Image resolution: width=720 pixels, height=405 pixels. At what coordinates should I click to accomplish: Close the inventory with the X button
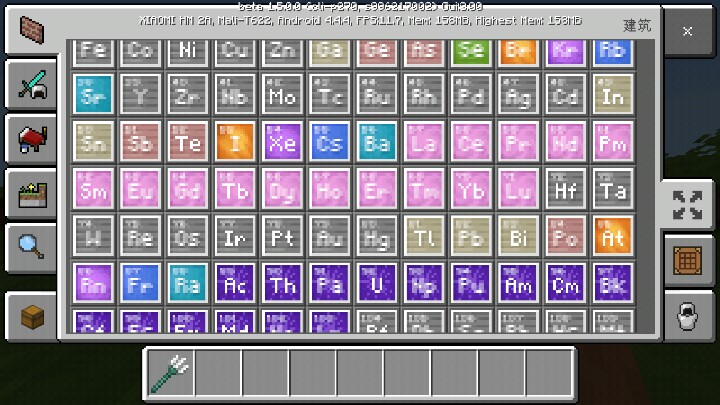click(688, 32)
